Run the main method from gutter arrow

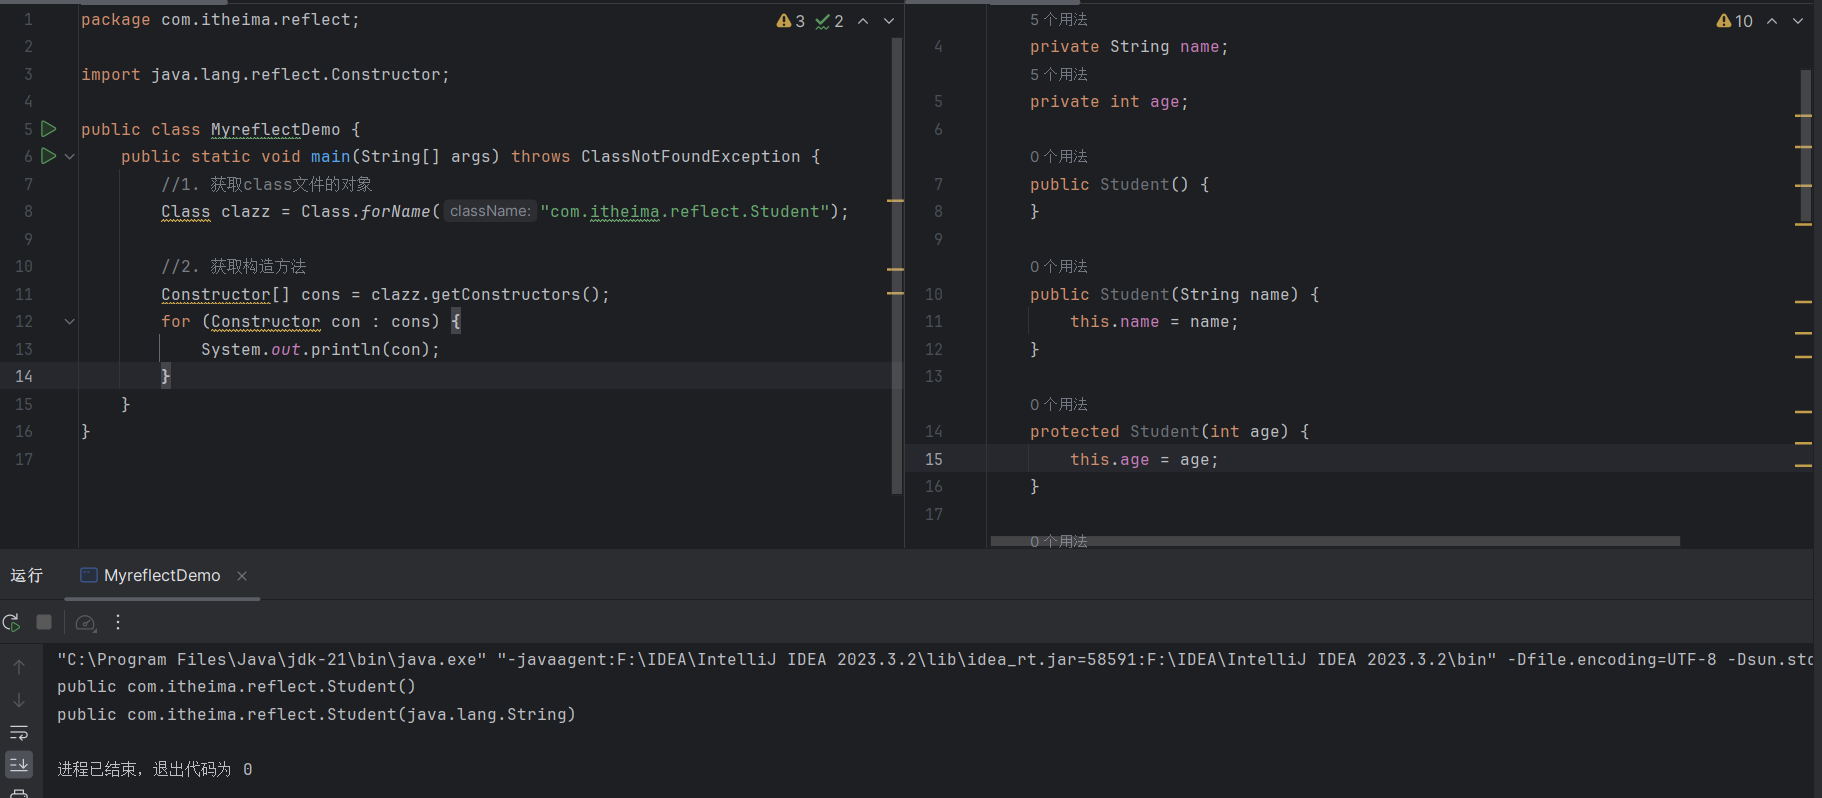pyautogui.click(x=48, y=156)
